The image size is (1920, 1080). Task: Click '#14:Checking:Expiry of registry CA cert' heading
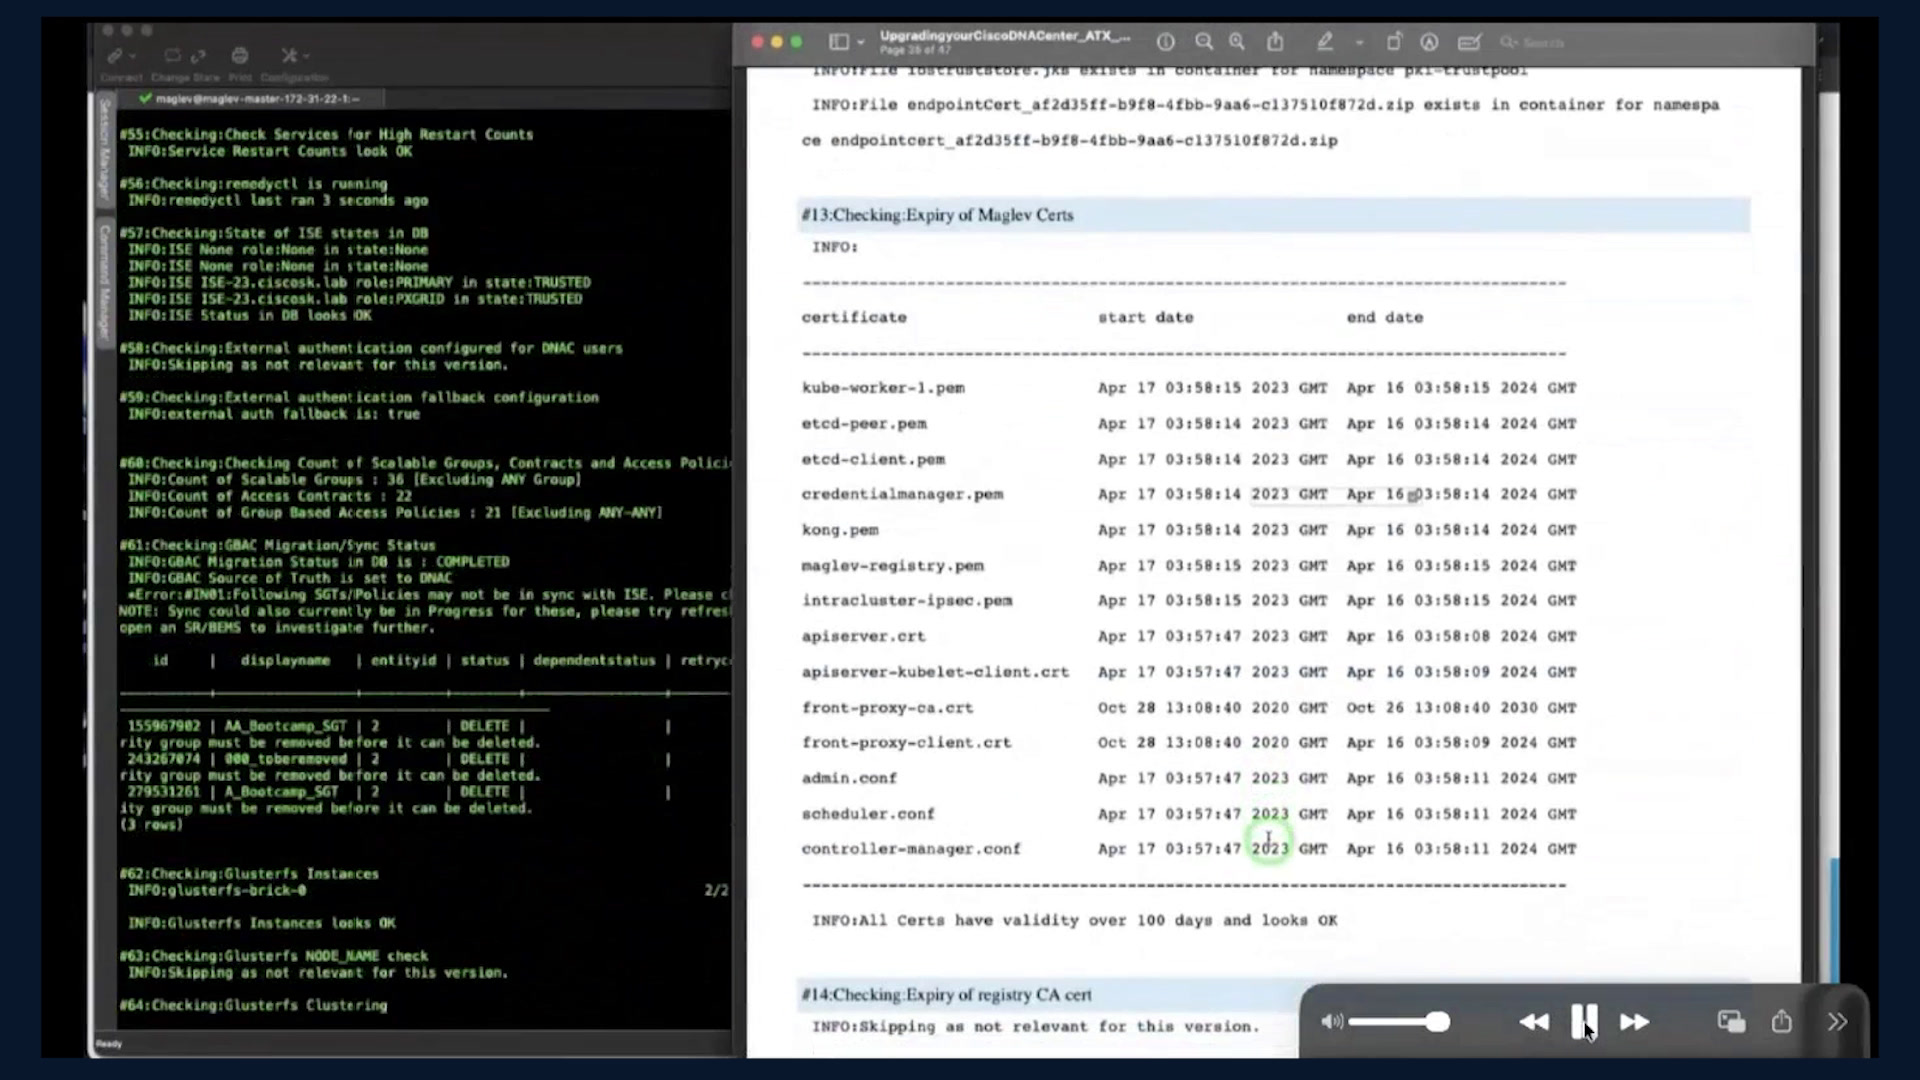946,995
